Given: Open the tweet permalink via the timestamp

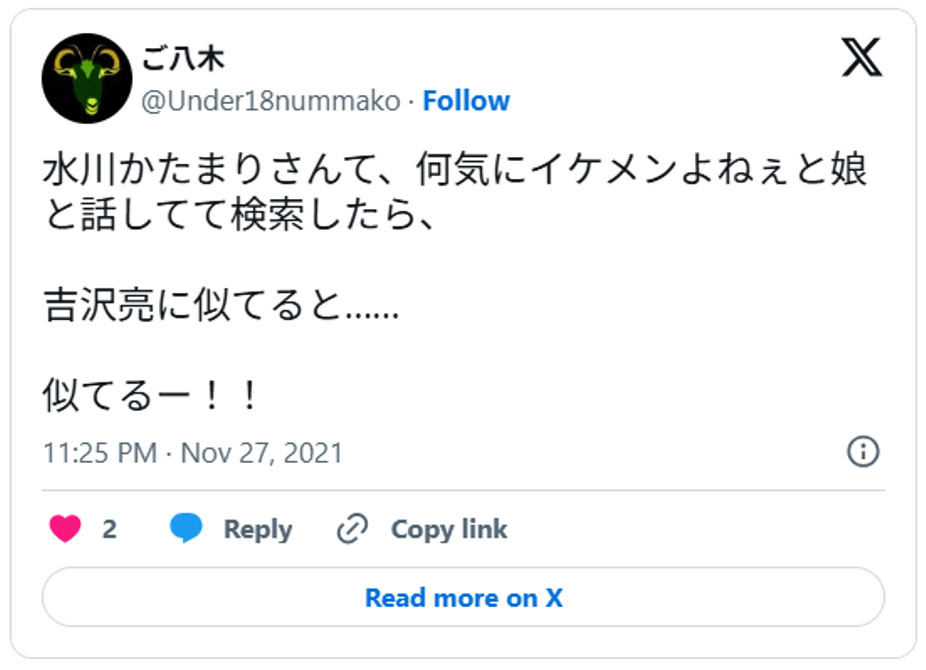Looking at the screenshot, I should click(x=100, y=452).
